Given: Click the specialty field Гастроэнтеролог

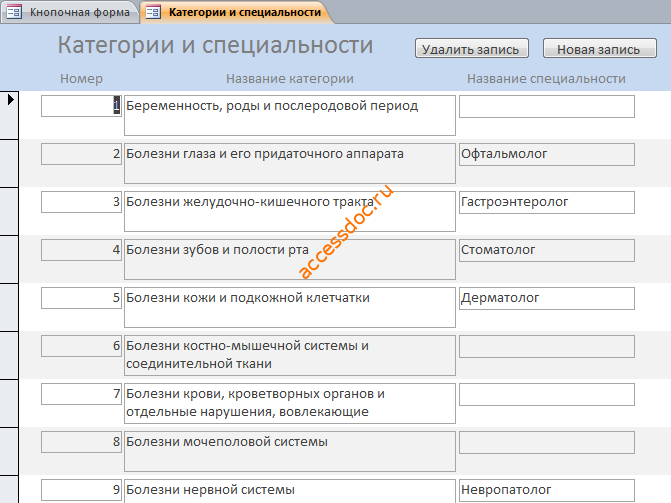Looking at the screenshot, I should click(x=547, y=202).
